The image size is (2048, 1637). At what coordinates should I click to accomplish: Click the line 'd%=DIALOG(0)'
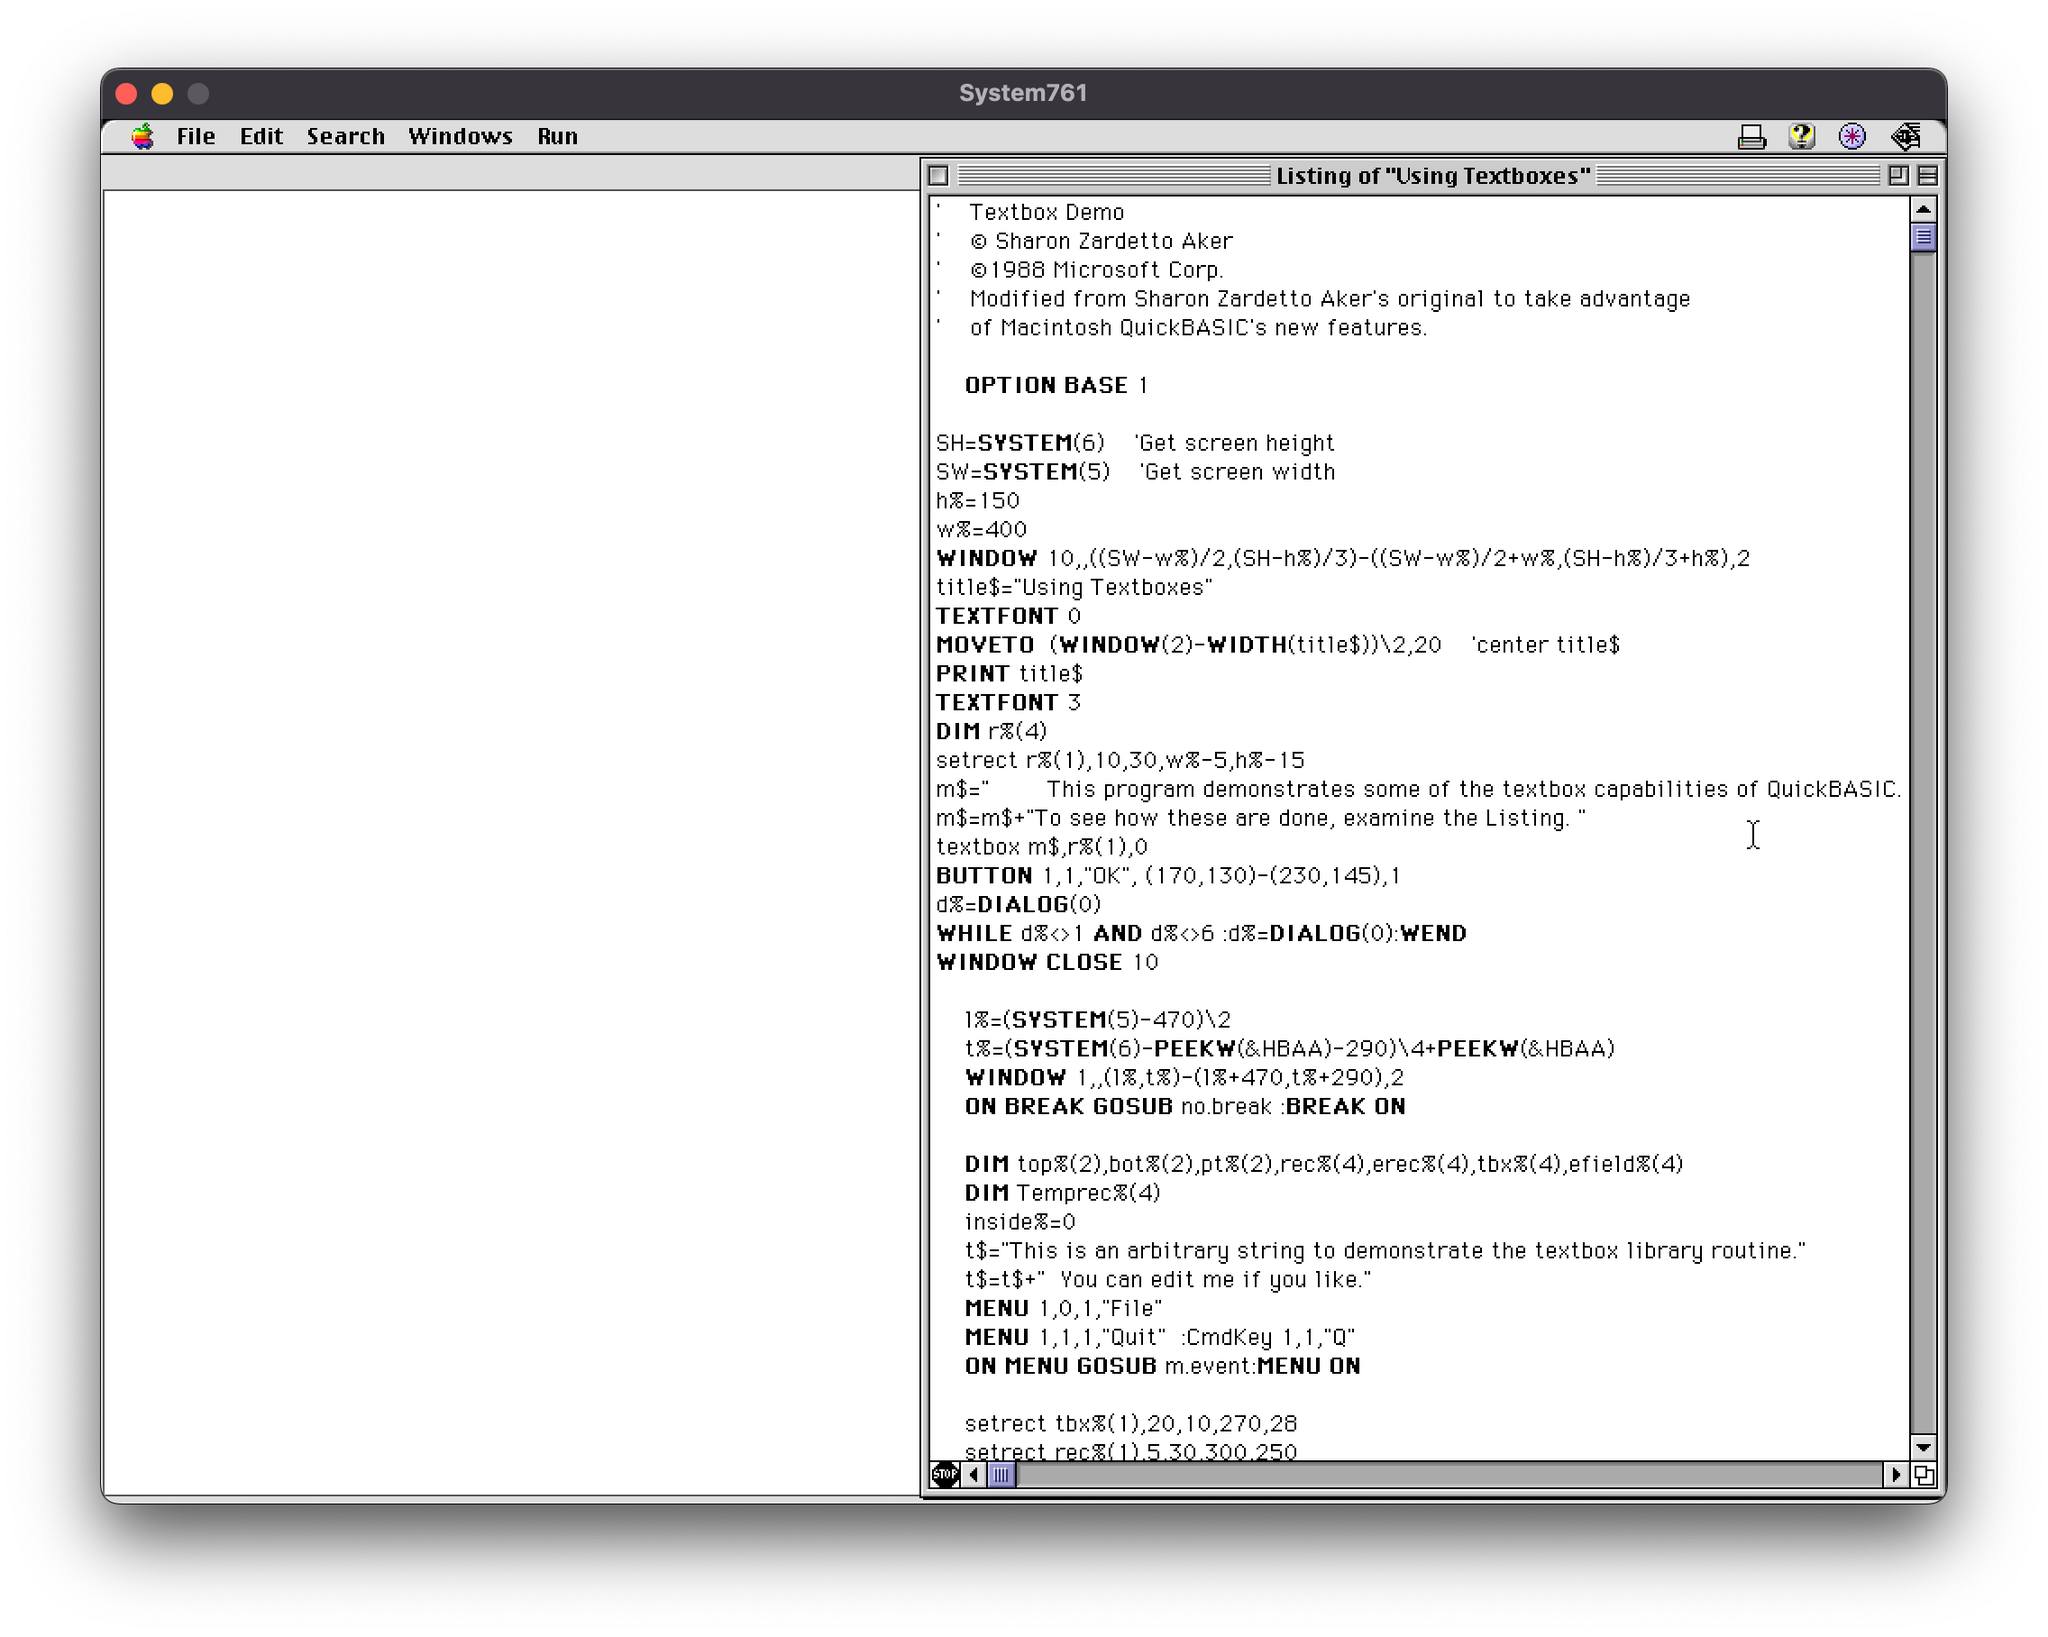coord(1018,905)
